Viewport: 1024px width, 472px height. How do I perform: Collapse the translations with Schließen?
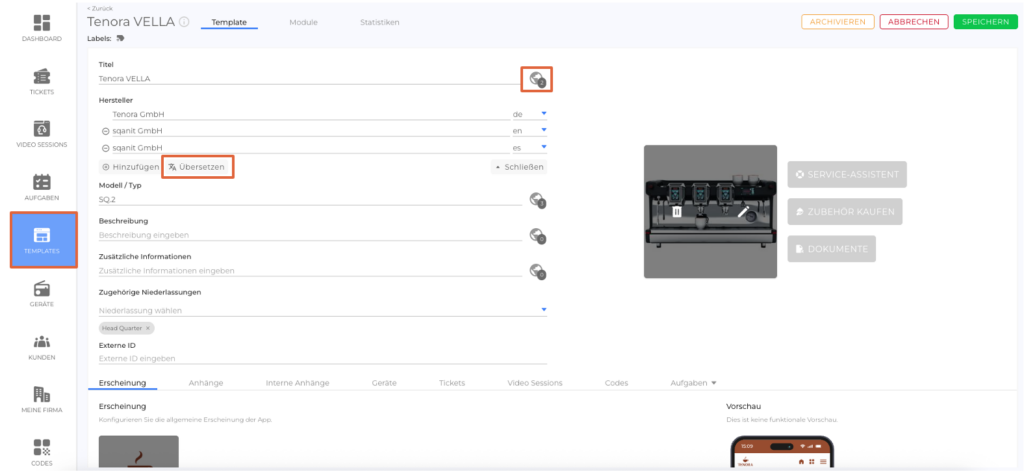[518, 167]
